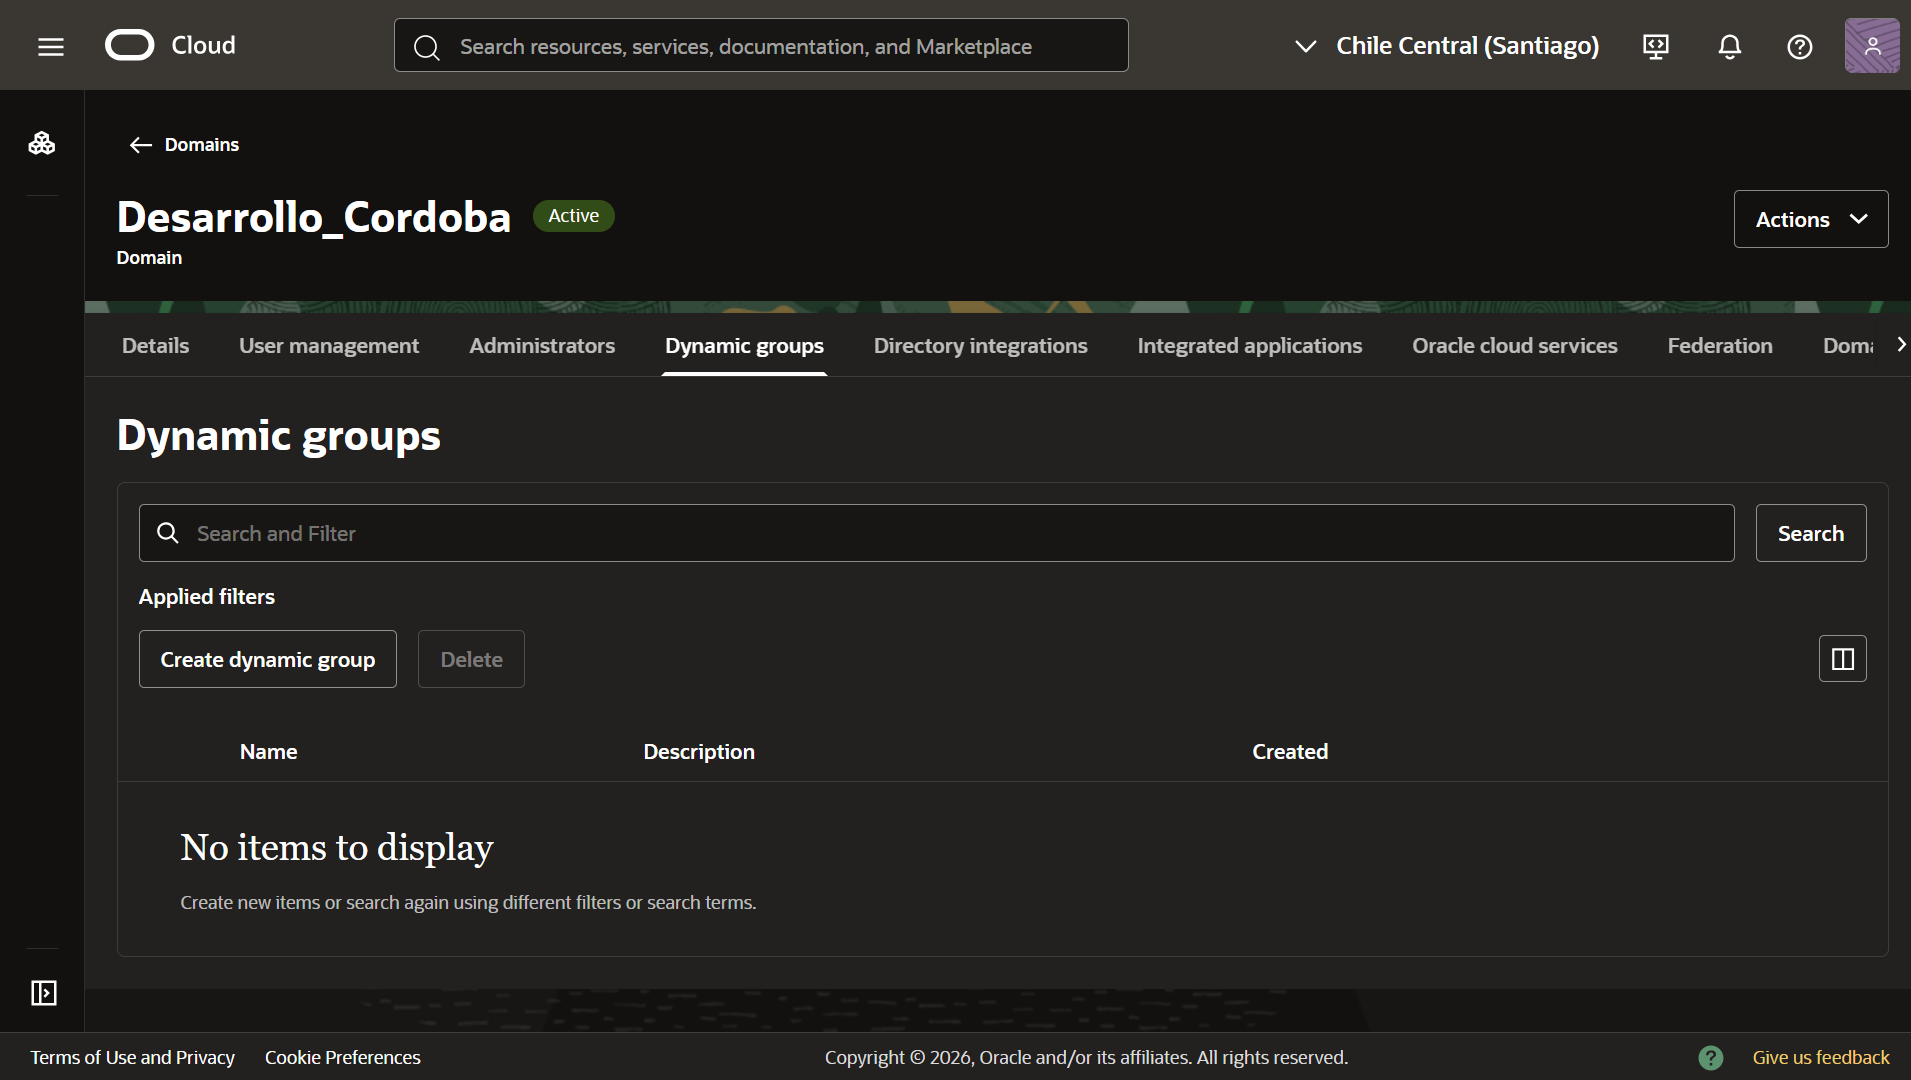Click the Name column header
The width and height of the screenshot is (1911, 1080).
(x=269, y=752)
